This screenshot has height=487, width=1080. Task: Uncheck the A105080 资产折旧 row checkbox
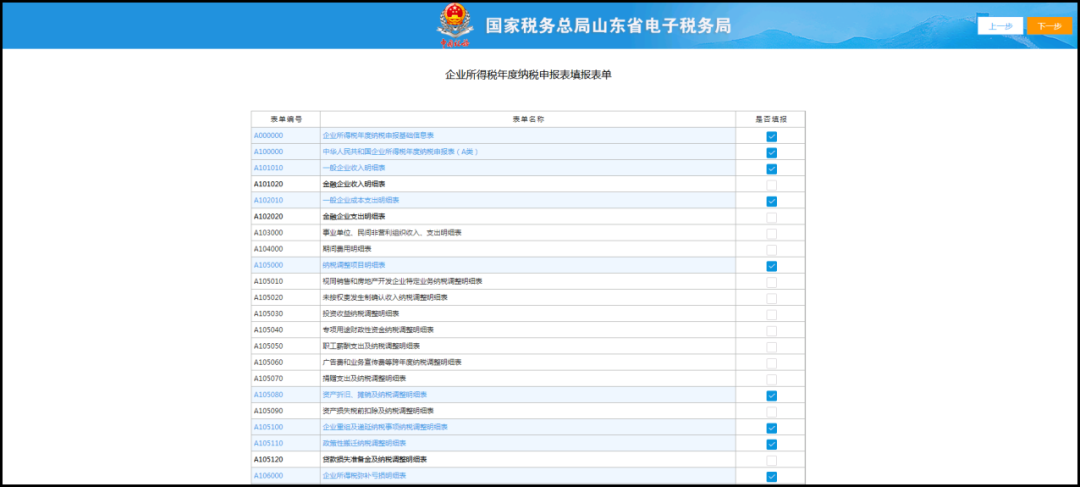tap(771, 395)
